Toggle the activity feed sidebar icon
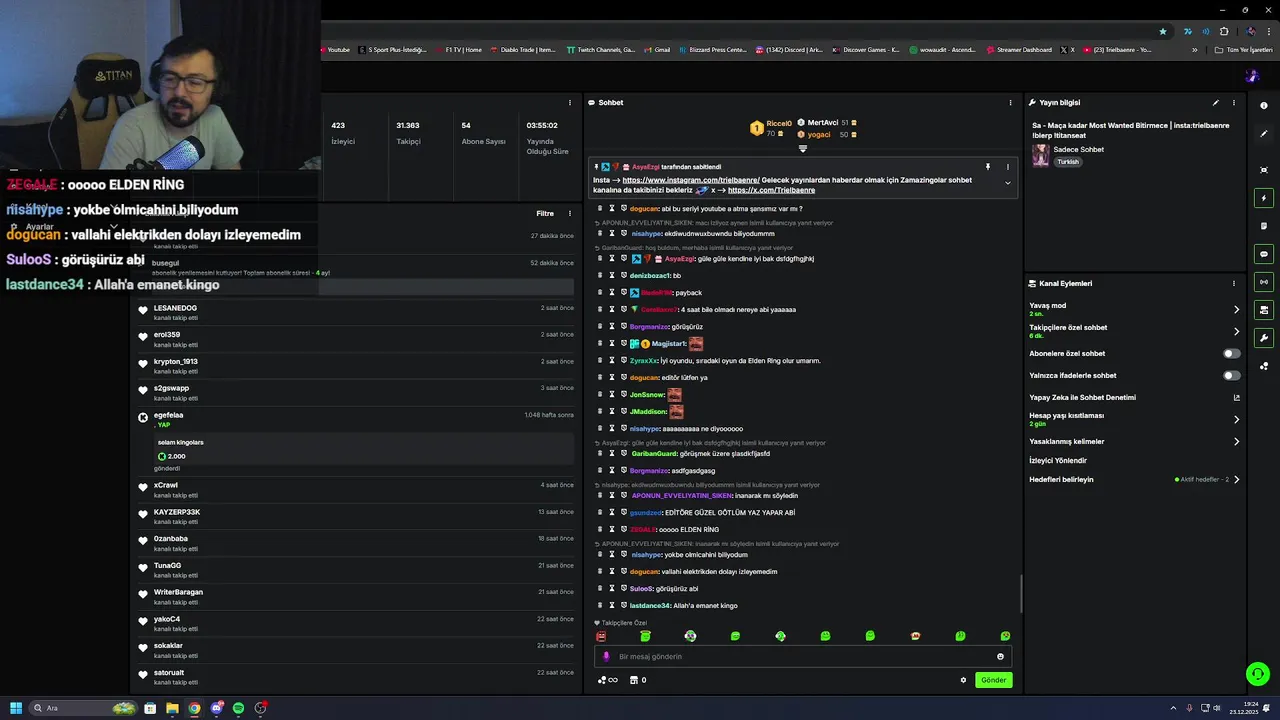The width and height of the screenshot is (1280, 720). [x=1264, y=310]
